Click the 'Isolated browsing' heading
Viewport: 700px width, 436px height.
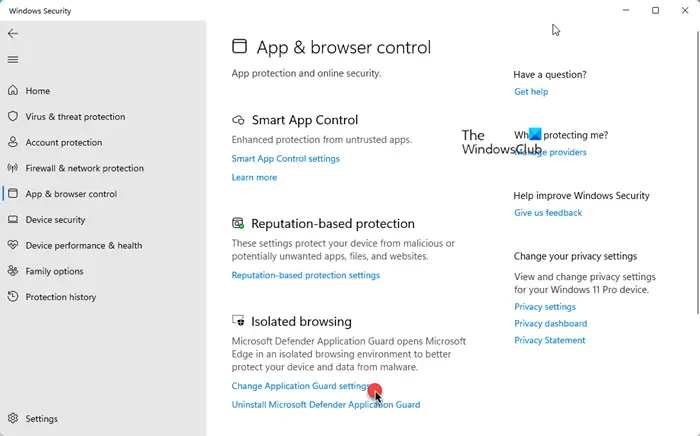coord(301,321)
